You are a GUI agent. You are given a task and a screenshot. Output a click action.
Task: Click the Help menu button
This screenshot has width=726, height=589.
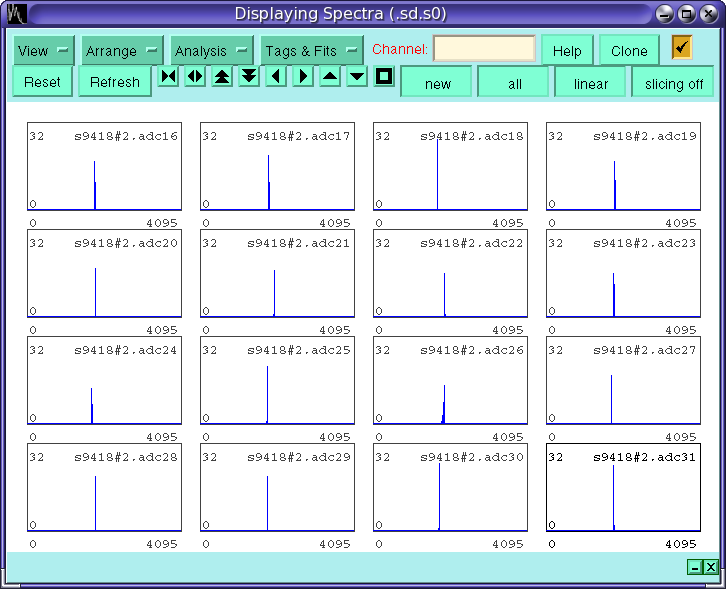[567, 51]
